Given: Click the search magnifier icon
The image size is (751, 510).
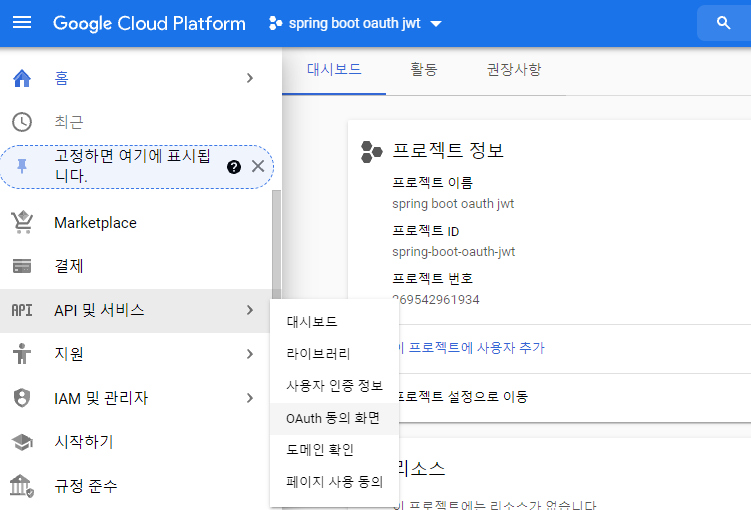Looking at the screenshot, I should click(723, 23).
